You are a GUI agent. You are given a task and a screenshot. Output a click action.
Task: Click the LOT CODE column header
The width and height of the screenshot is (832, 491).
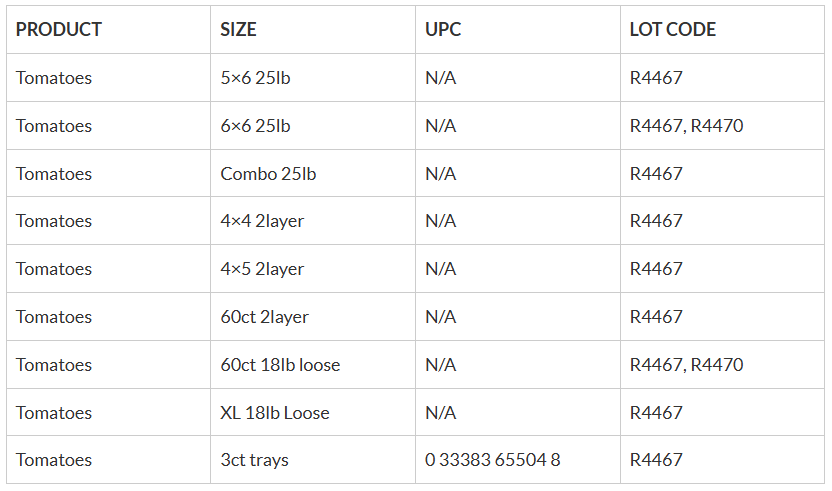tap(672, 29)
